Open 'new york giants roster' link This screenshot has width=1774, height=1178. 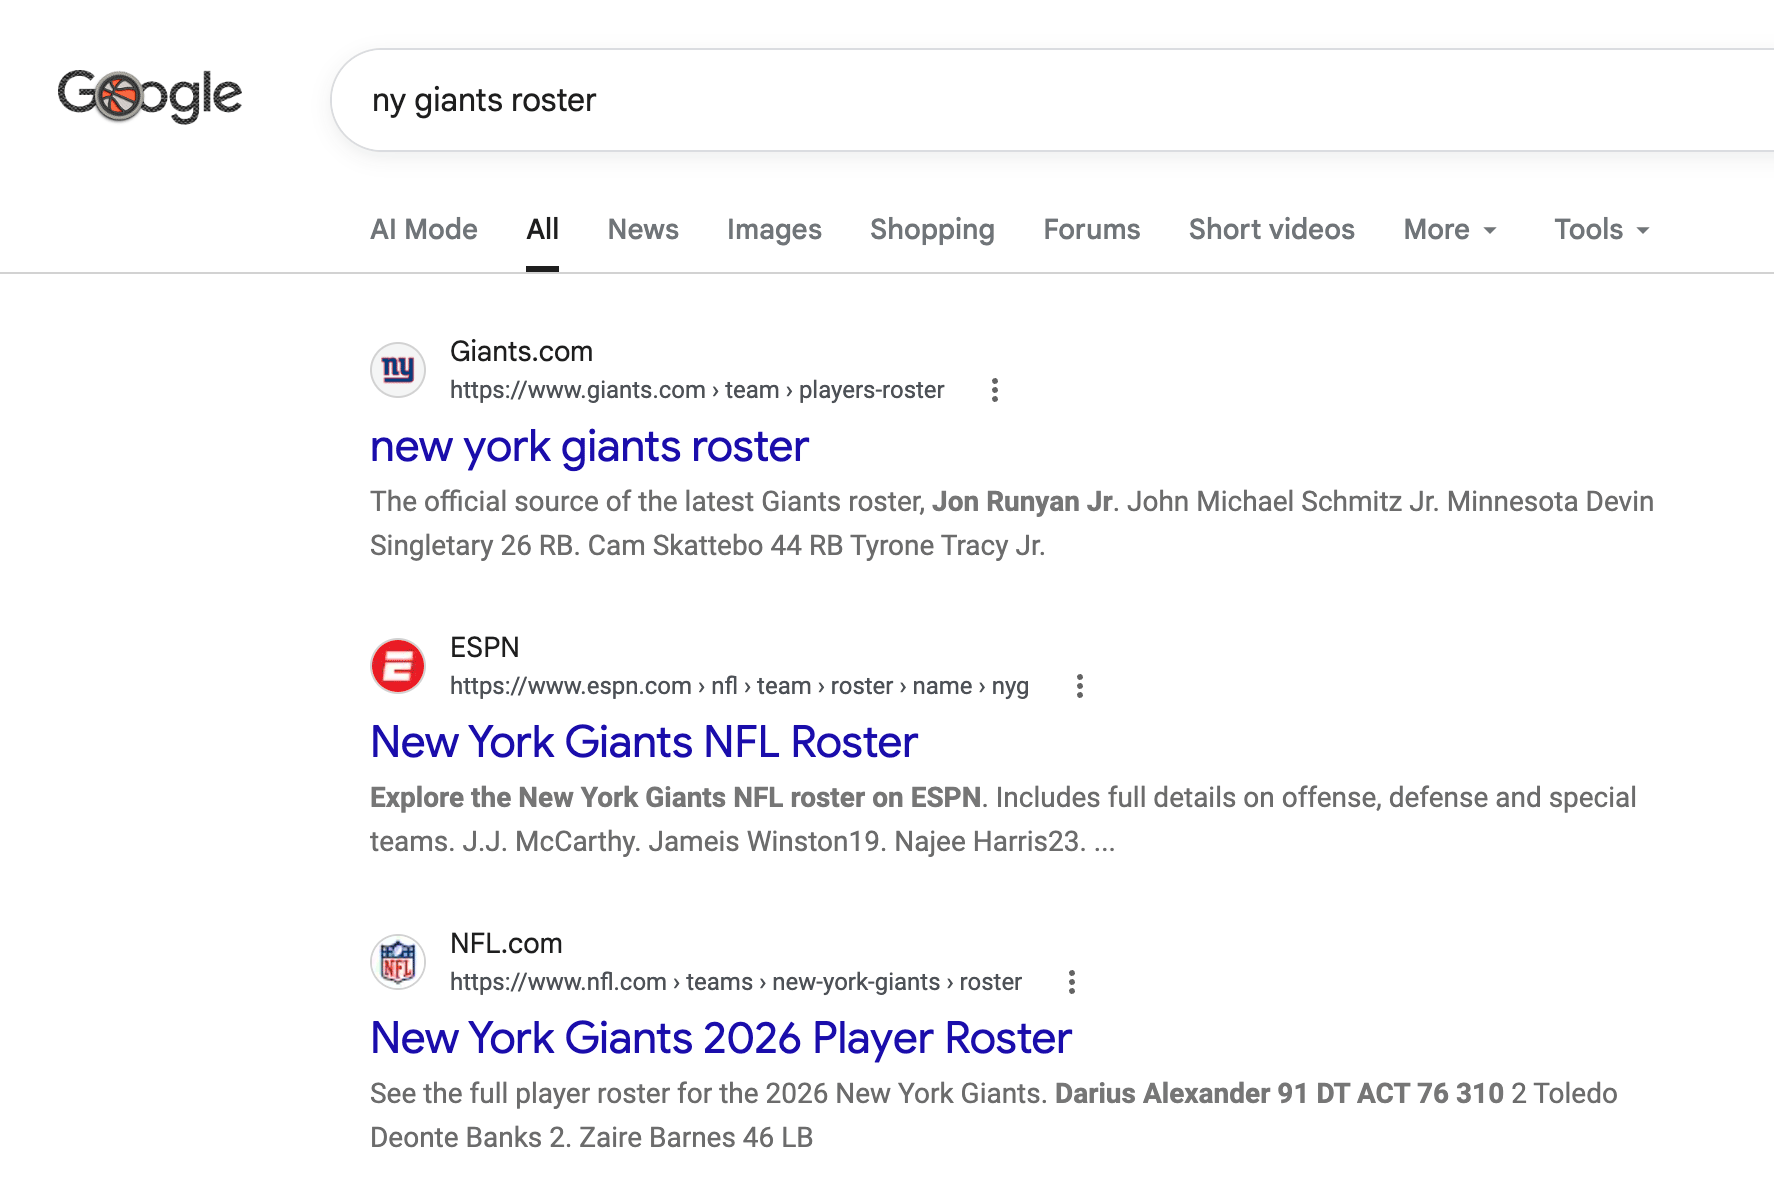click(589, 447)
